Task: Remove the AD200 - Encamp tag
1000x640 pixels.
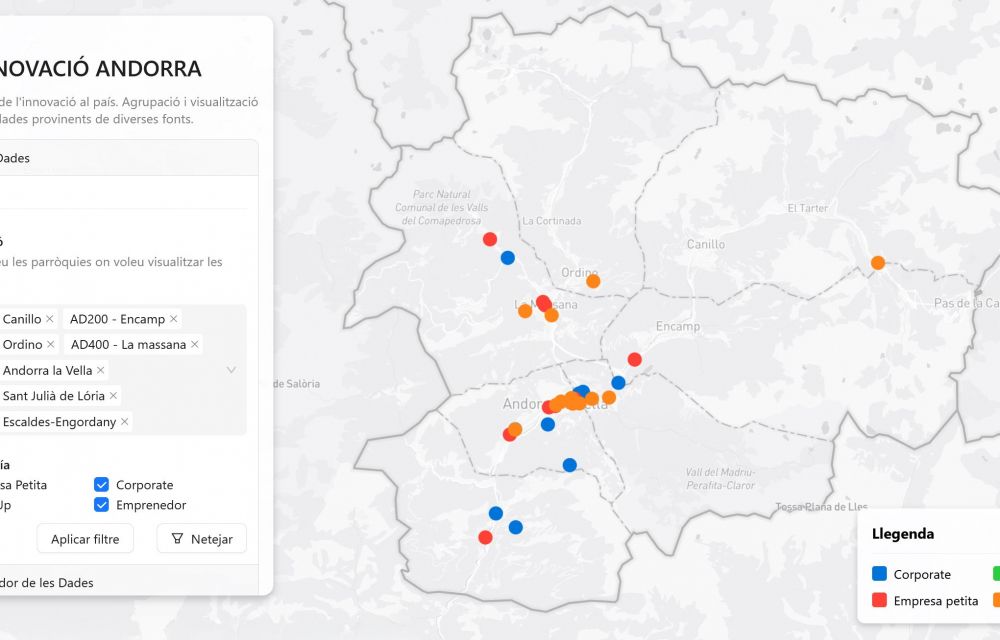Action: (174, 319)
